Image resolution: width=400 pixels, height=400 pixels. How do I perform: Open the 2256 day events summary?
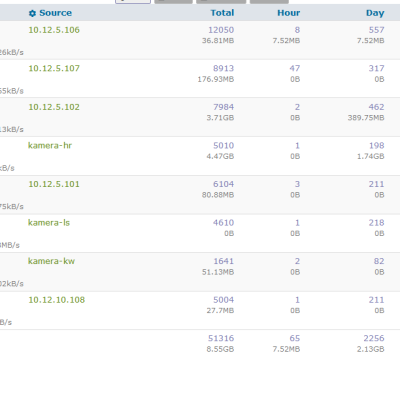[x=374, y=338]
